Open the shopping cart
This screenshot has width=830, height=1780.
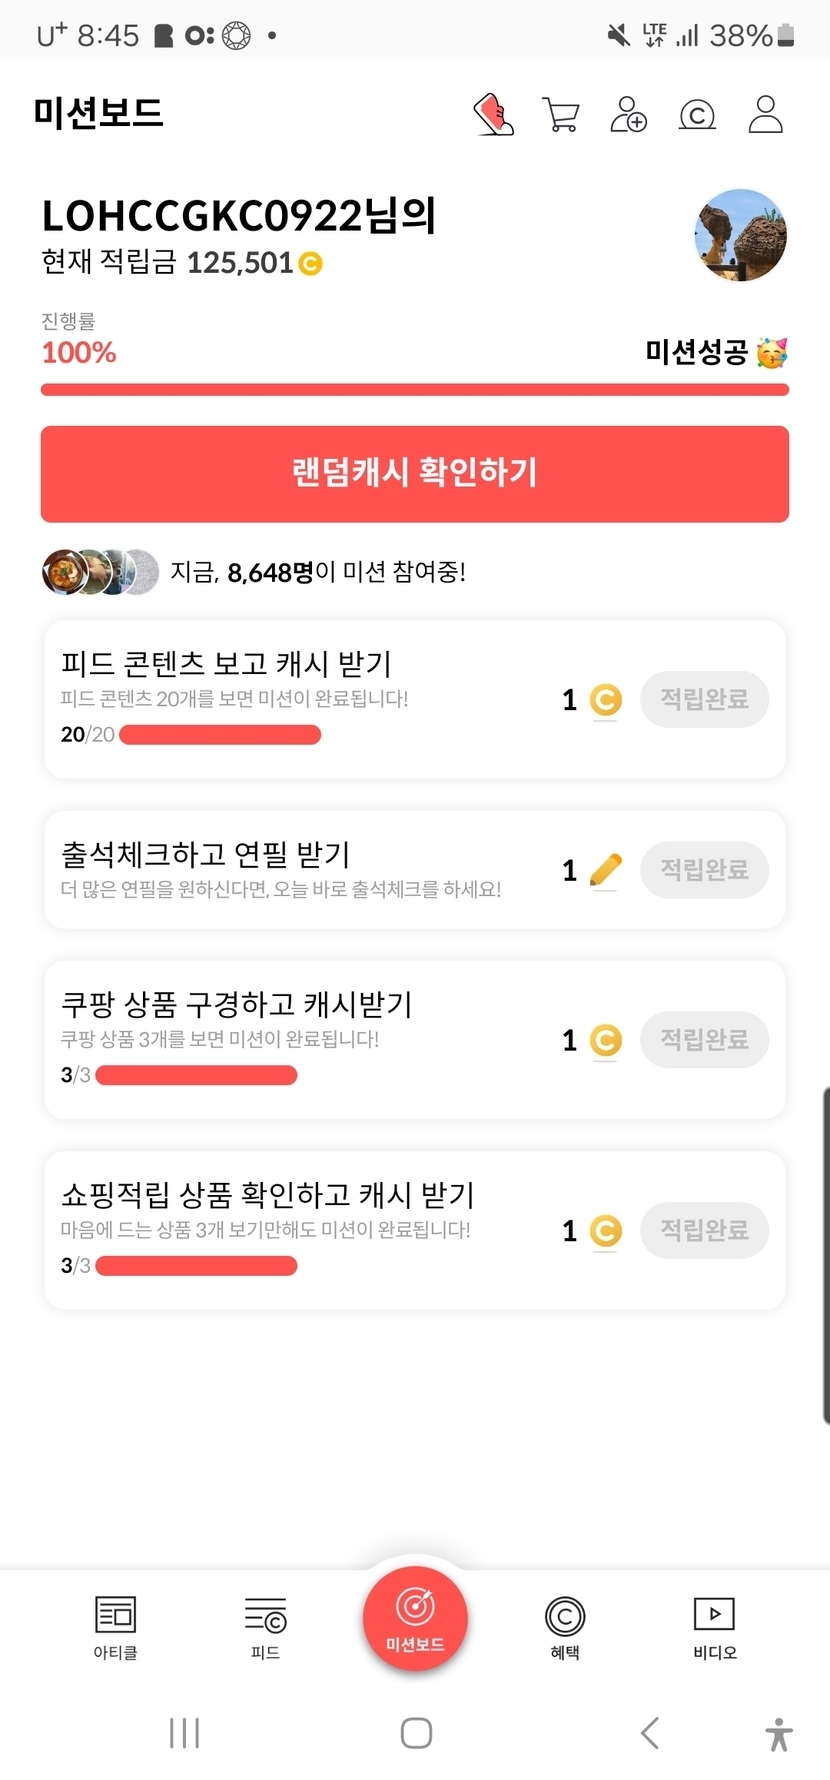[x=560, y=115]
